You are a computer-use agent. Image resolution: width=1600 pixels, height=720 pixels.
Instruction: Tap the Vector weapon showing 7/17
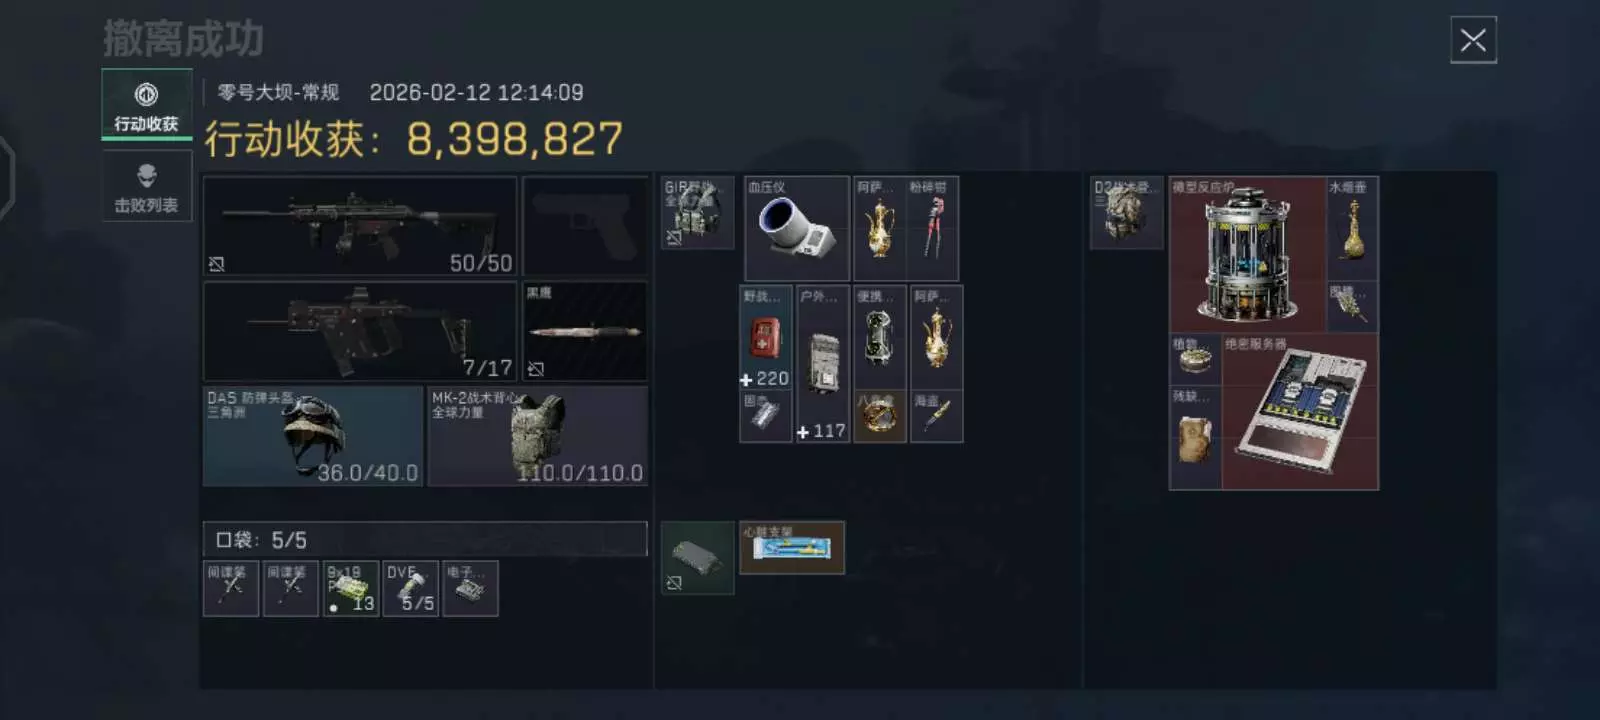coord(360,331)
